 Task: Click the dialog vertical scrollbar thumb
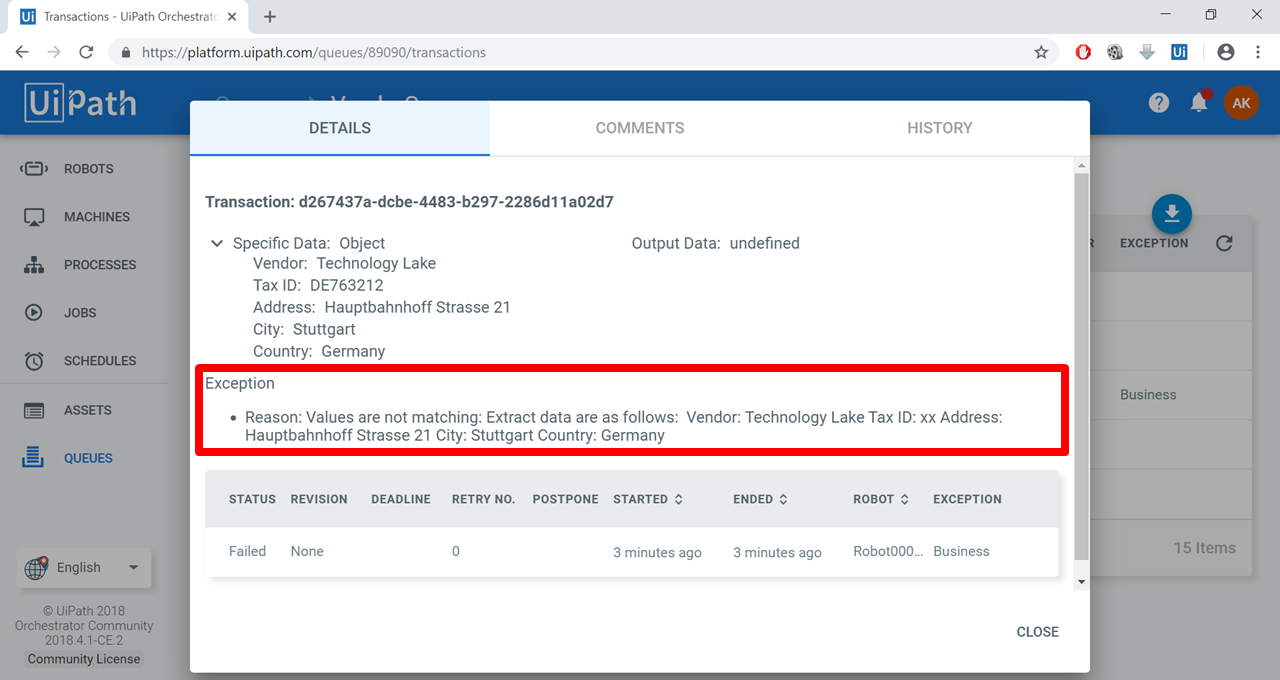point(1081,365)
